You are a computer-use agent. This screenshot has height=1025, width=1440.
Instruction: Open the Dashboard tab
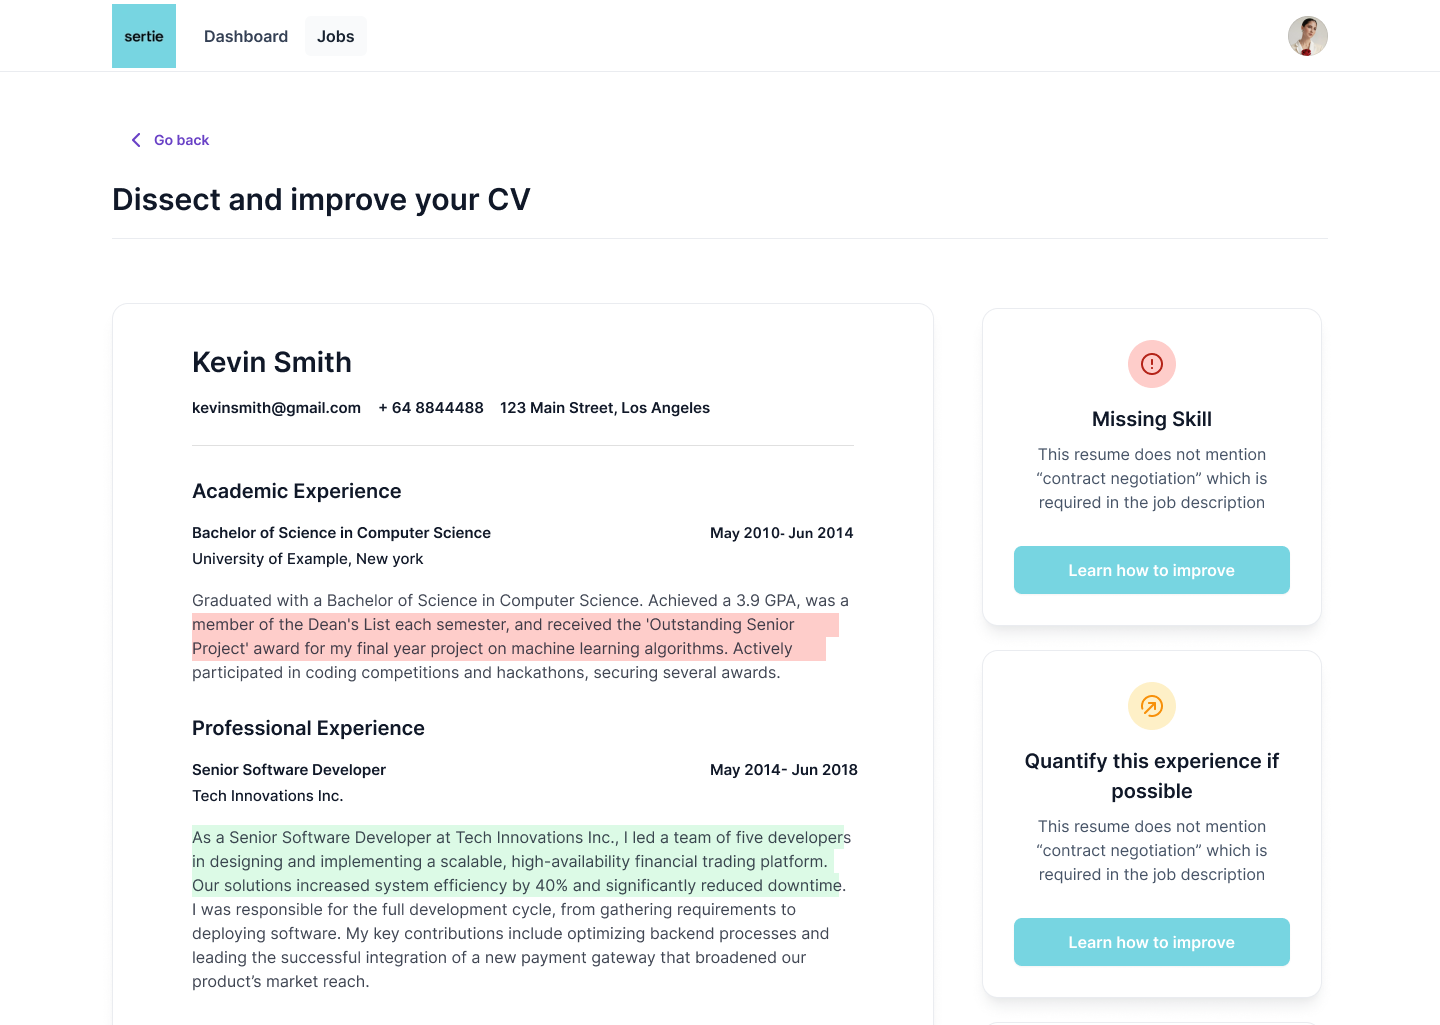(246, 36)
